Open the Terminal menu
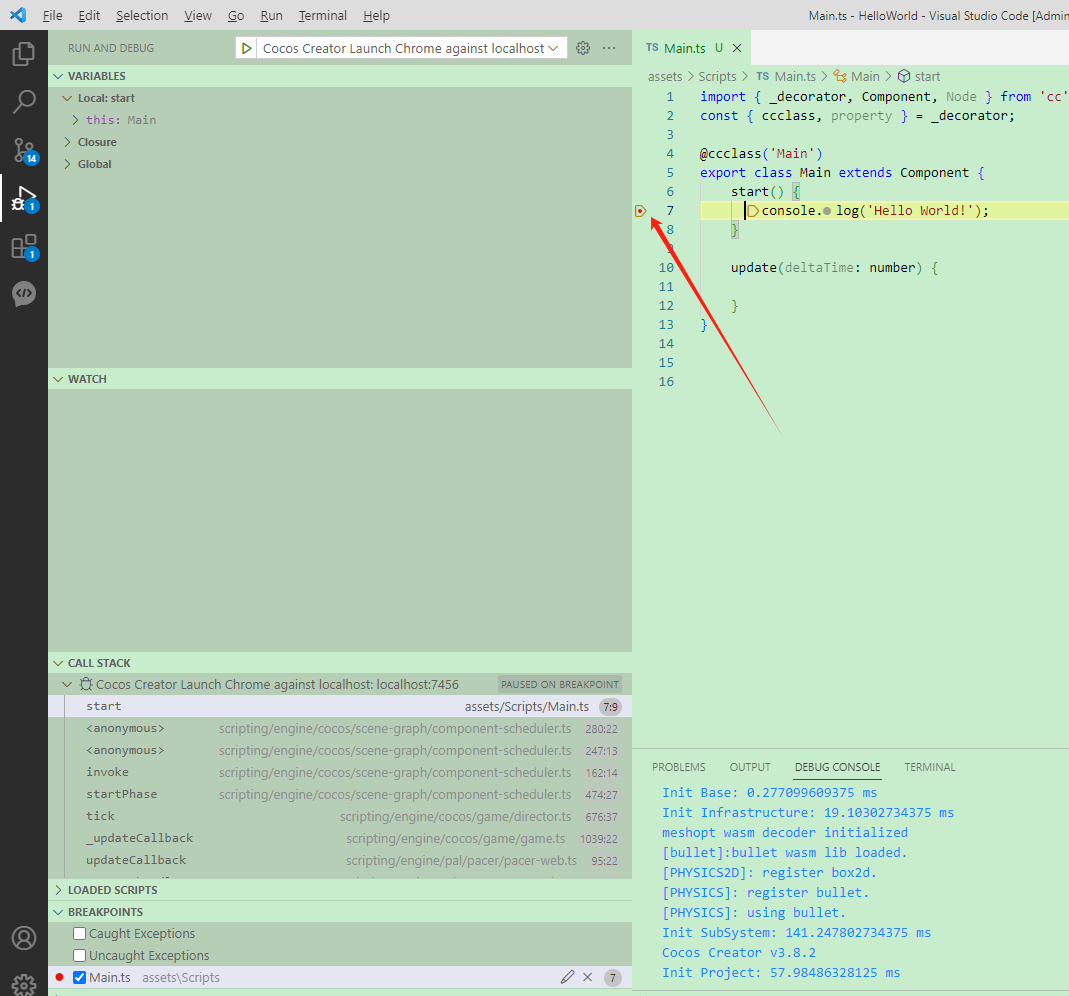This screenshot has height=996, width=1069. pos(322,15)
